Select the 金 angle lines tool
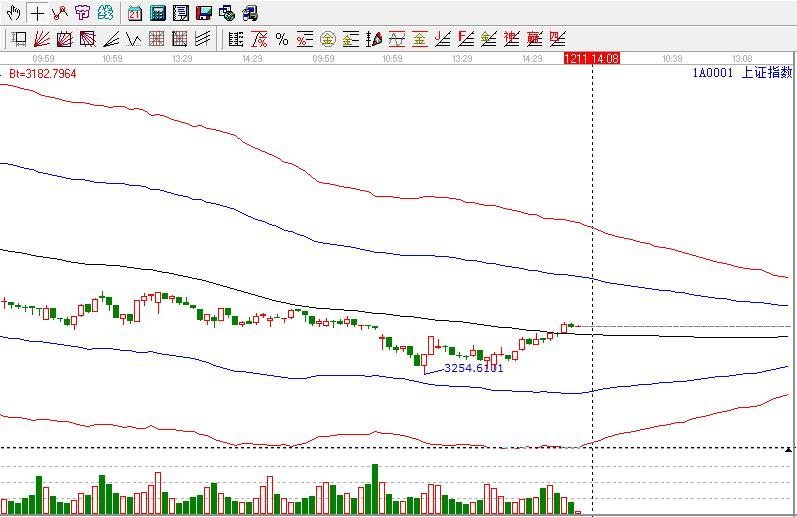 coord(488,39)
